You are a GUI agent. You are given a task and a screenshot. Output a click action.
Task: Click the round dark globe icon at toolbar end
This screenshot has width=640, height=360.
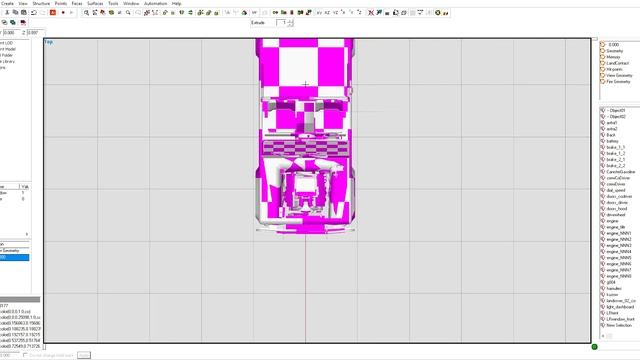tap(438, 13)
